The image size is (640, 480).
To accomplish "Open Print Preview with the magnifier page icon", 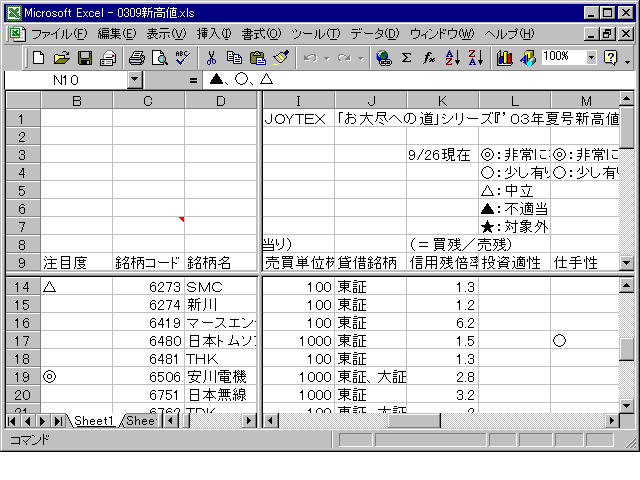I will click(x=160, y=58).
